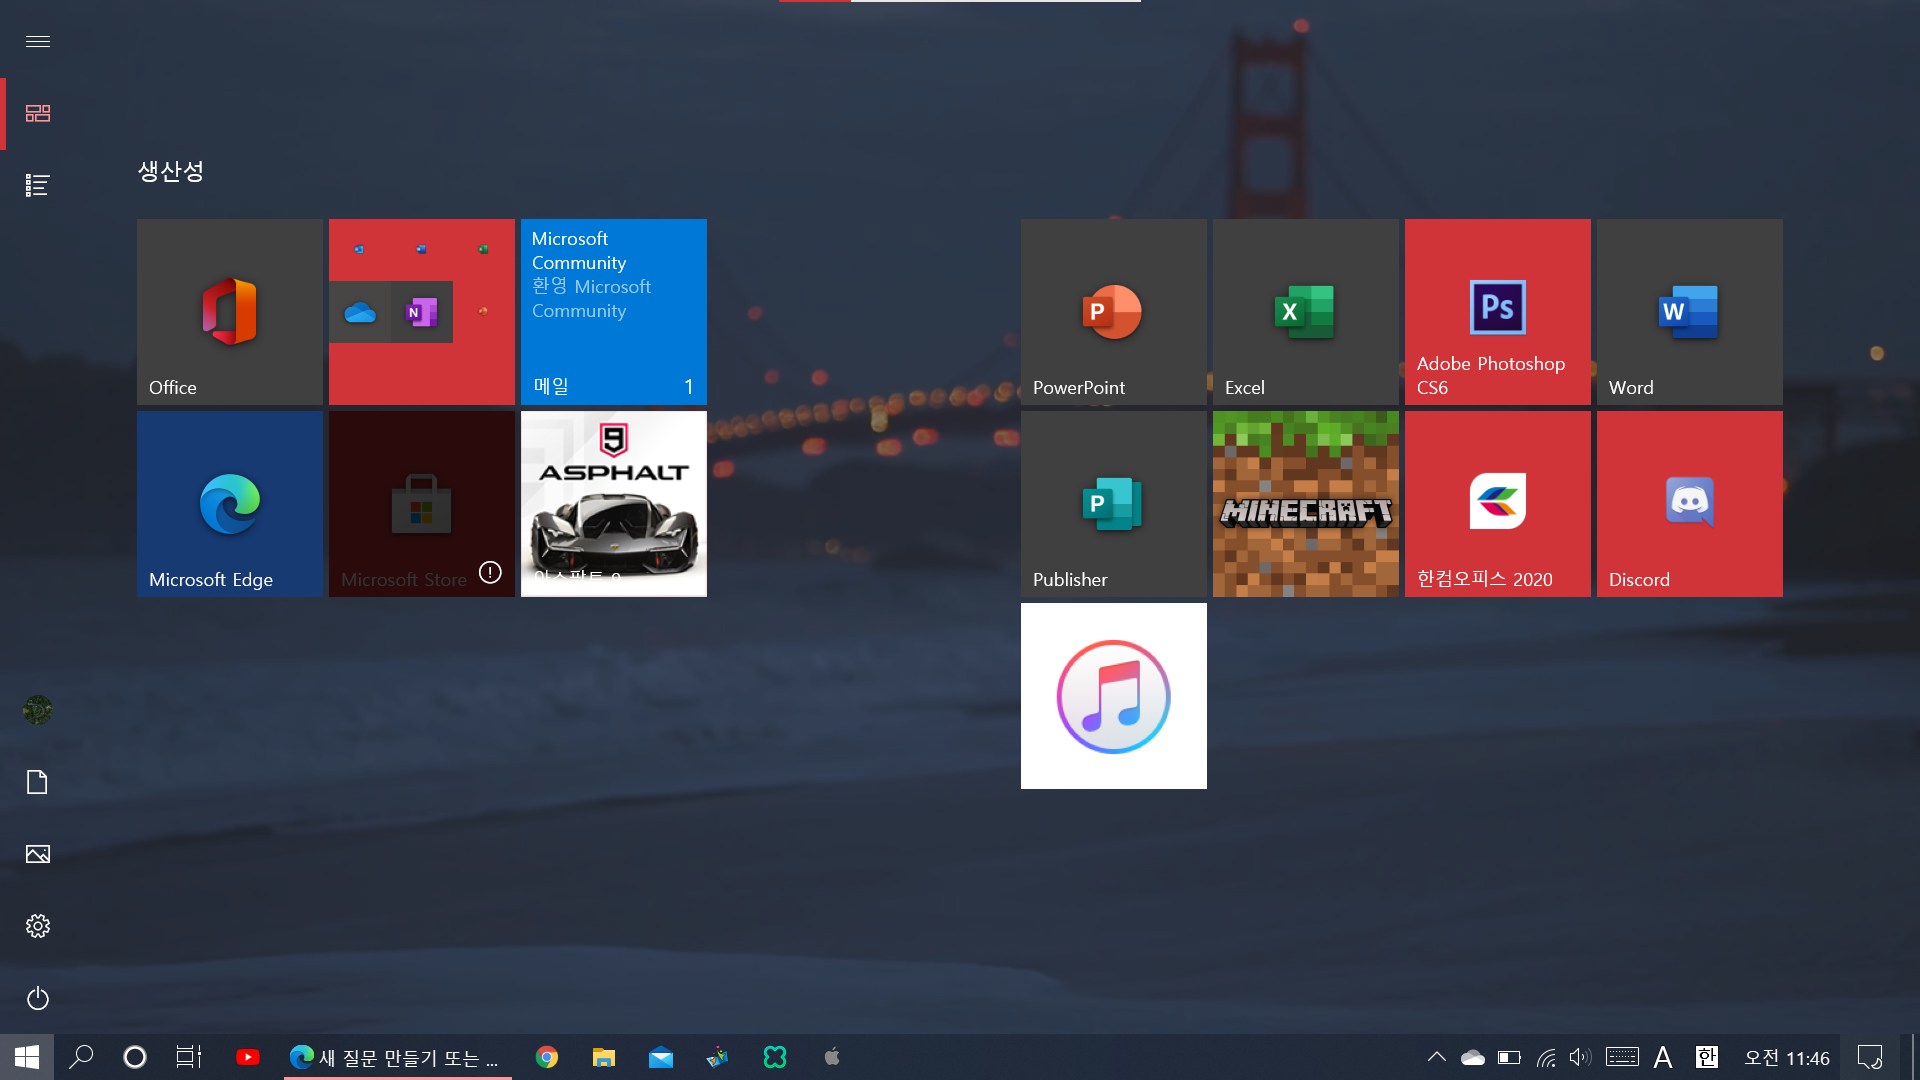Open Mail app from taskbar

pos(661,1057)
